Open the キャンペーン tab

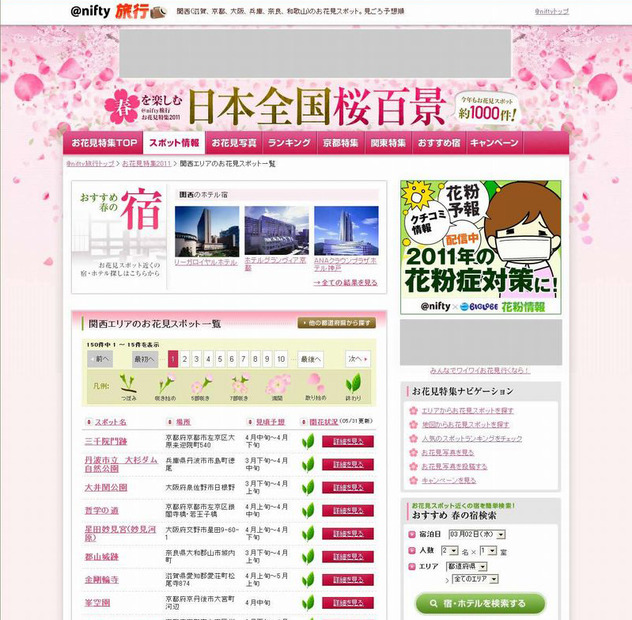tap(494, 143)
